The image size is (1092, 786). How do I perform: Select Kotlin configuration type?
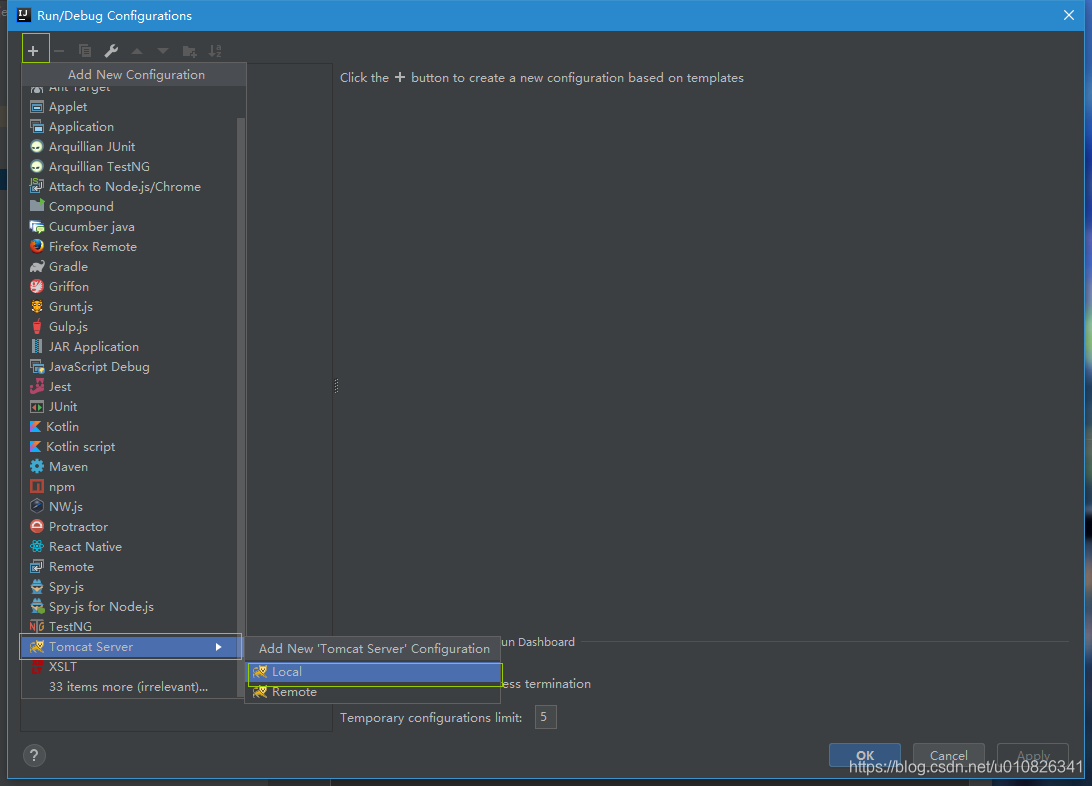[x=130, y=427]
